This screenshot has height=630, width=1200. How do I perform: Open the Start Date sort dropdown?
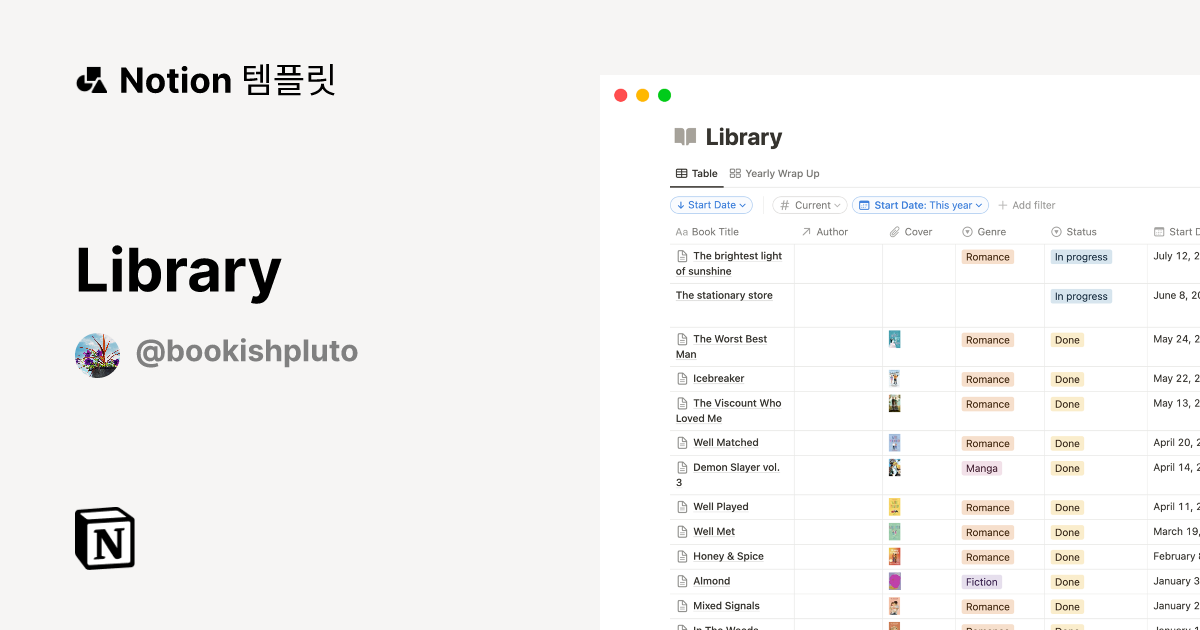click(711, 205)
